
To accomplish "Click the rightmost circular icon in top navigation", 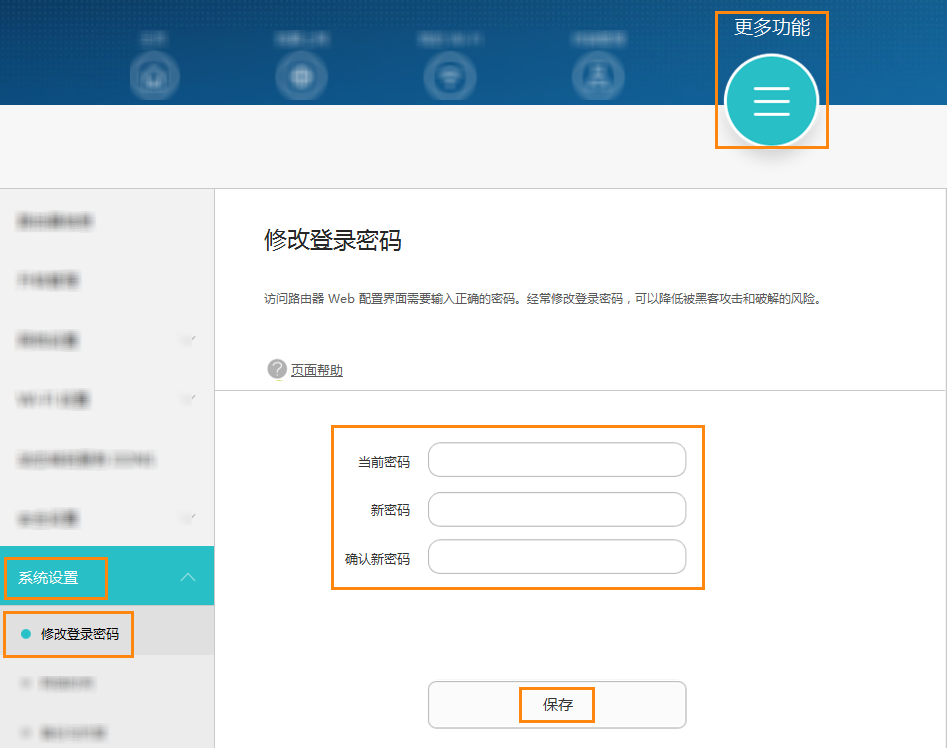I will click(x=598, y=77).
